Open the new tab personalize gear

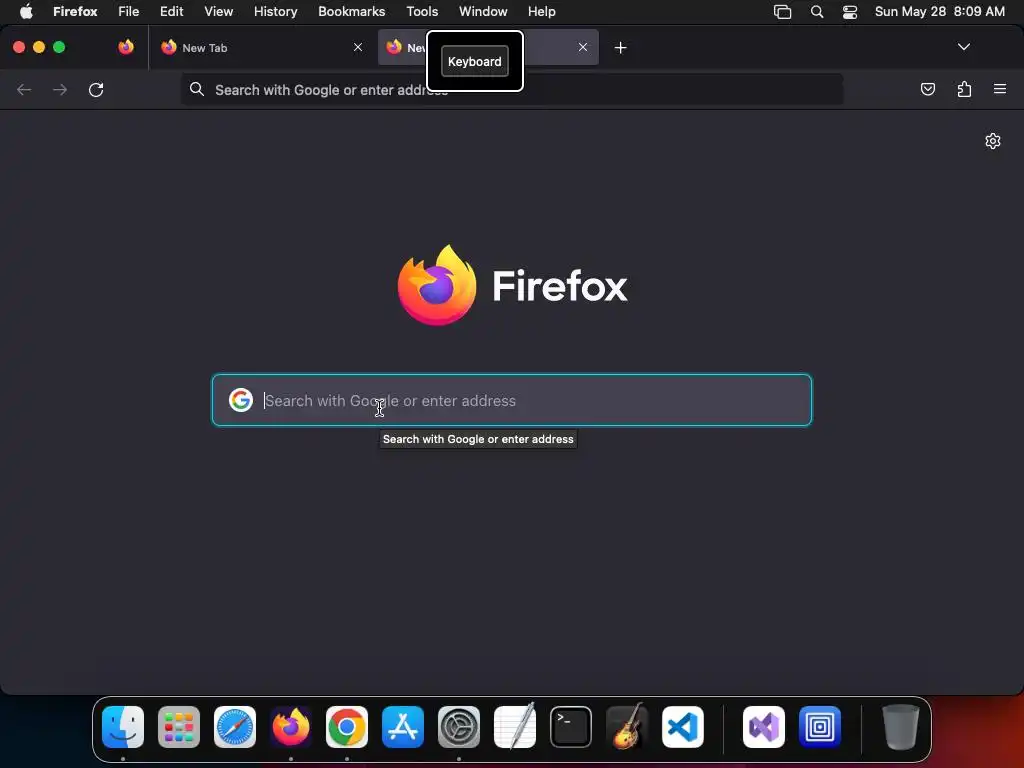[993, 141]
